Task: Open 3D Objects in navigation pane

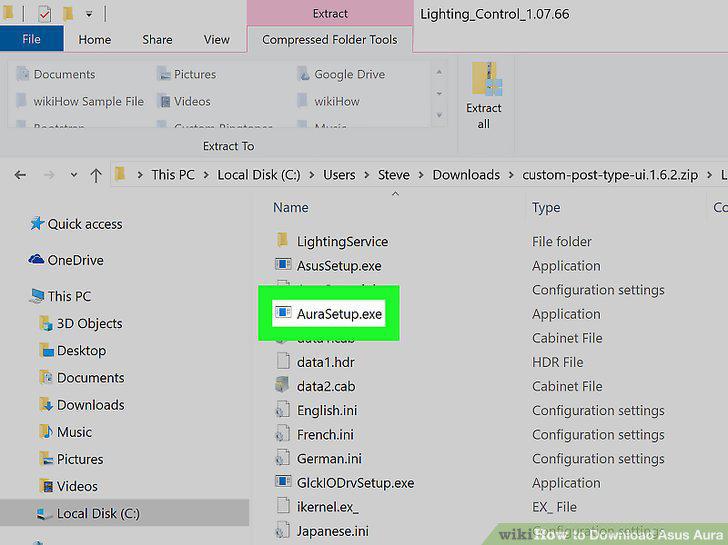Action: point(81,324)
